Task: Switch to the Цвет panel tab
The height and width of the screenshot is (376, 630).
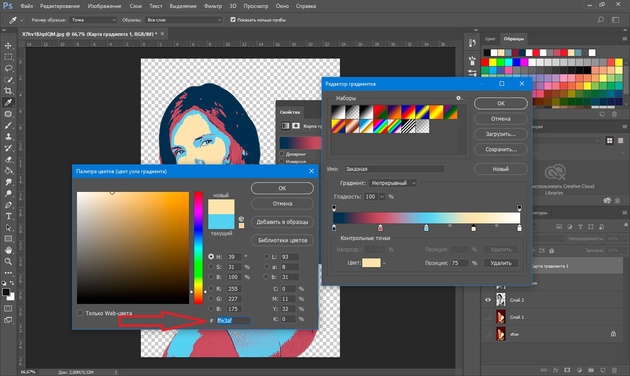Action: tap(490, 39)
